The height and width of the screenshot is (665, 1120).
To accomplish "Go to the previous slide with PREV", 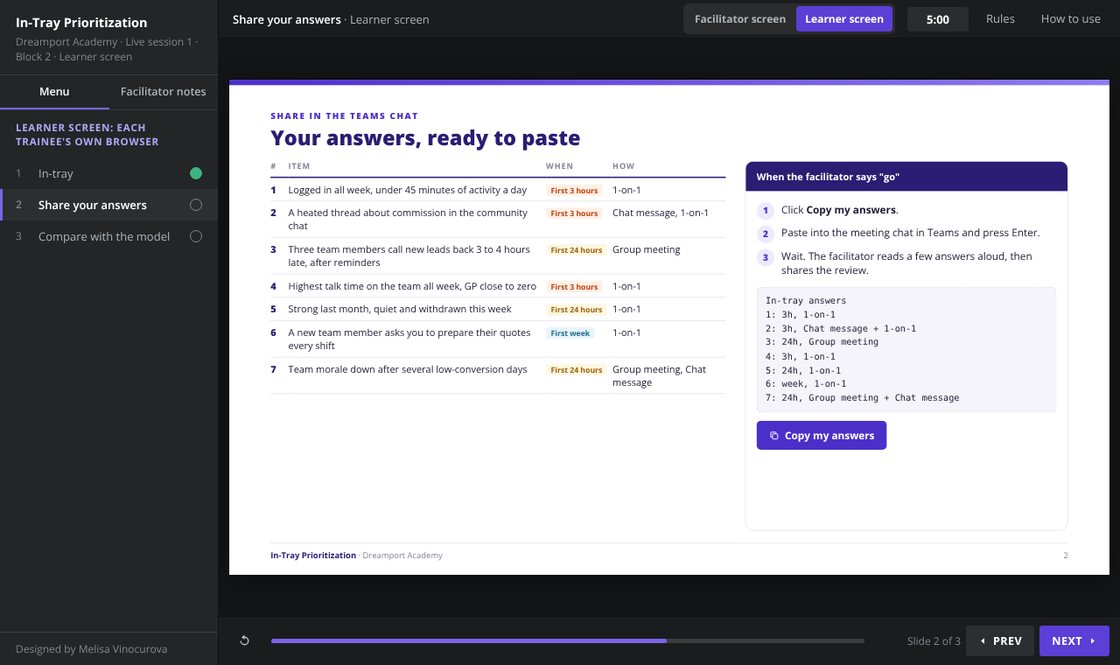I will pos(1000,641).
